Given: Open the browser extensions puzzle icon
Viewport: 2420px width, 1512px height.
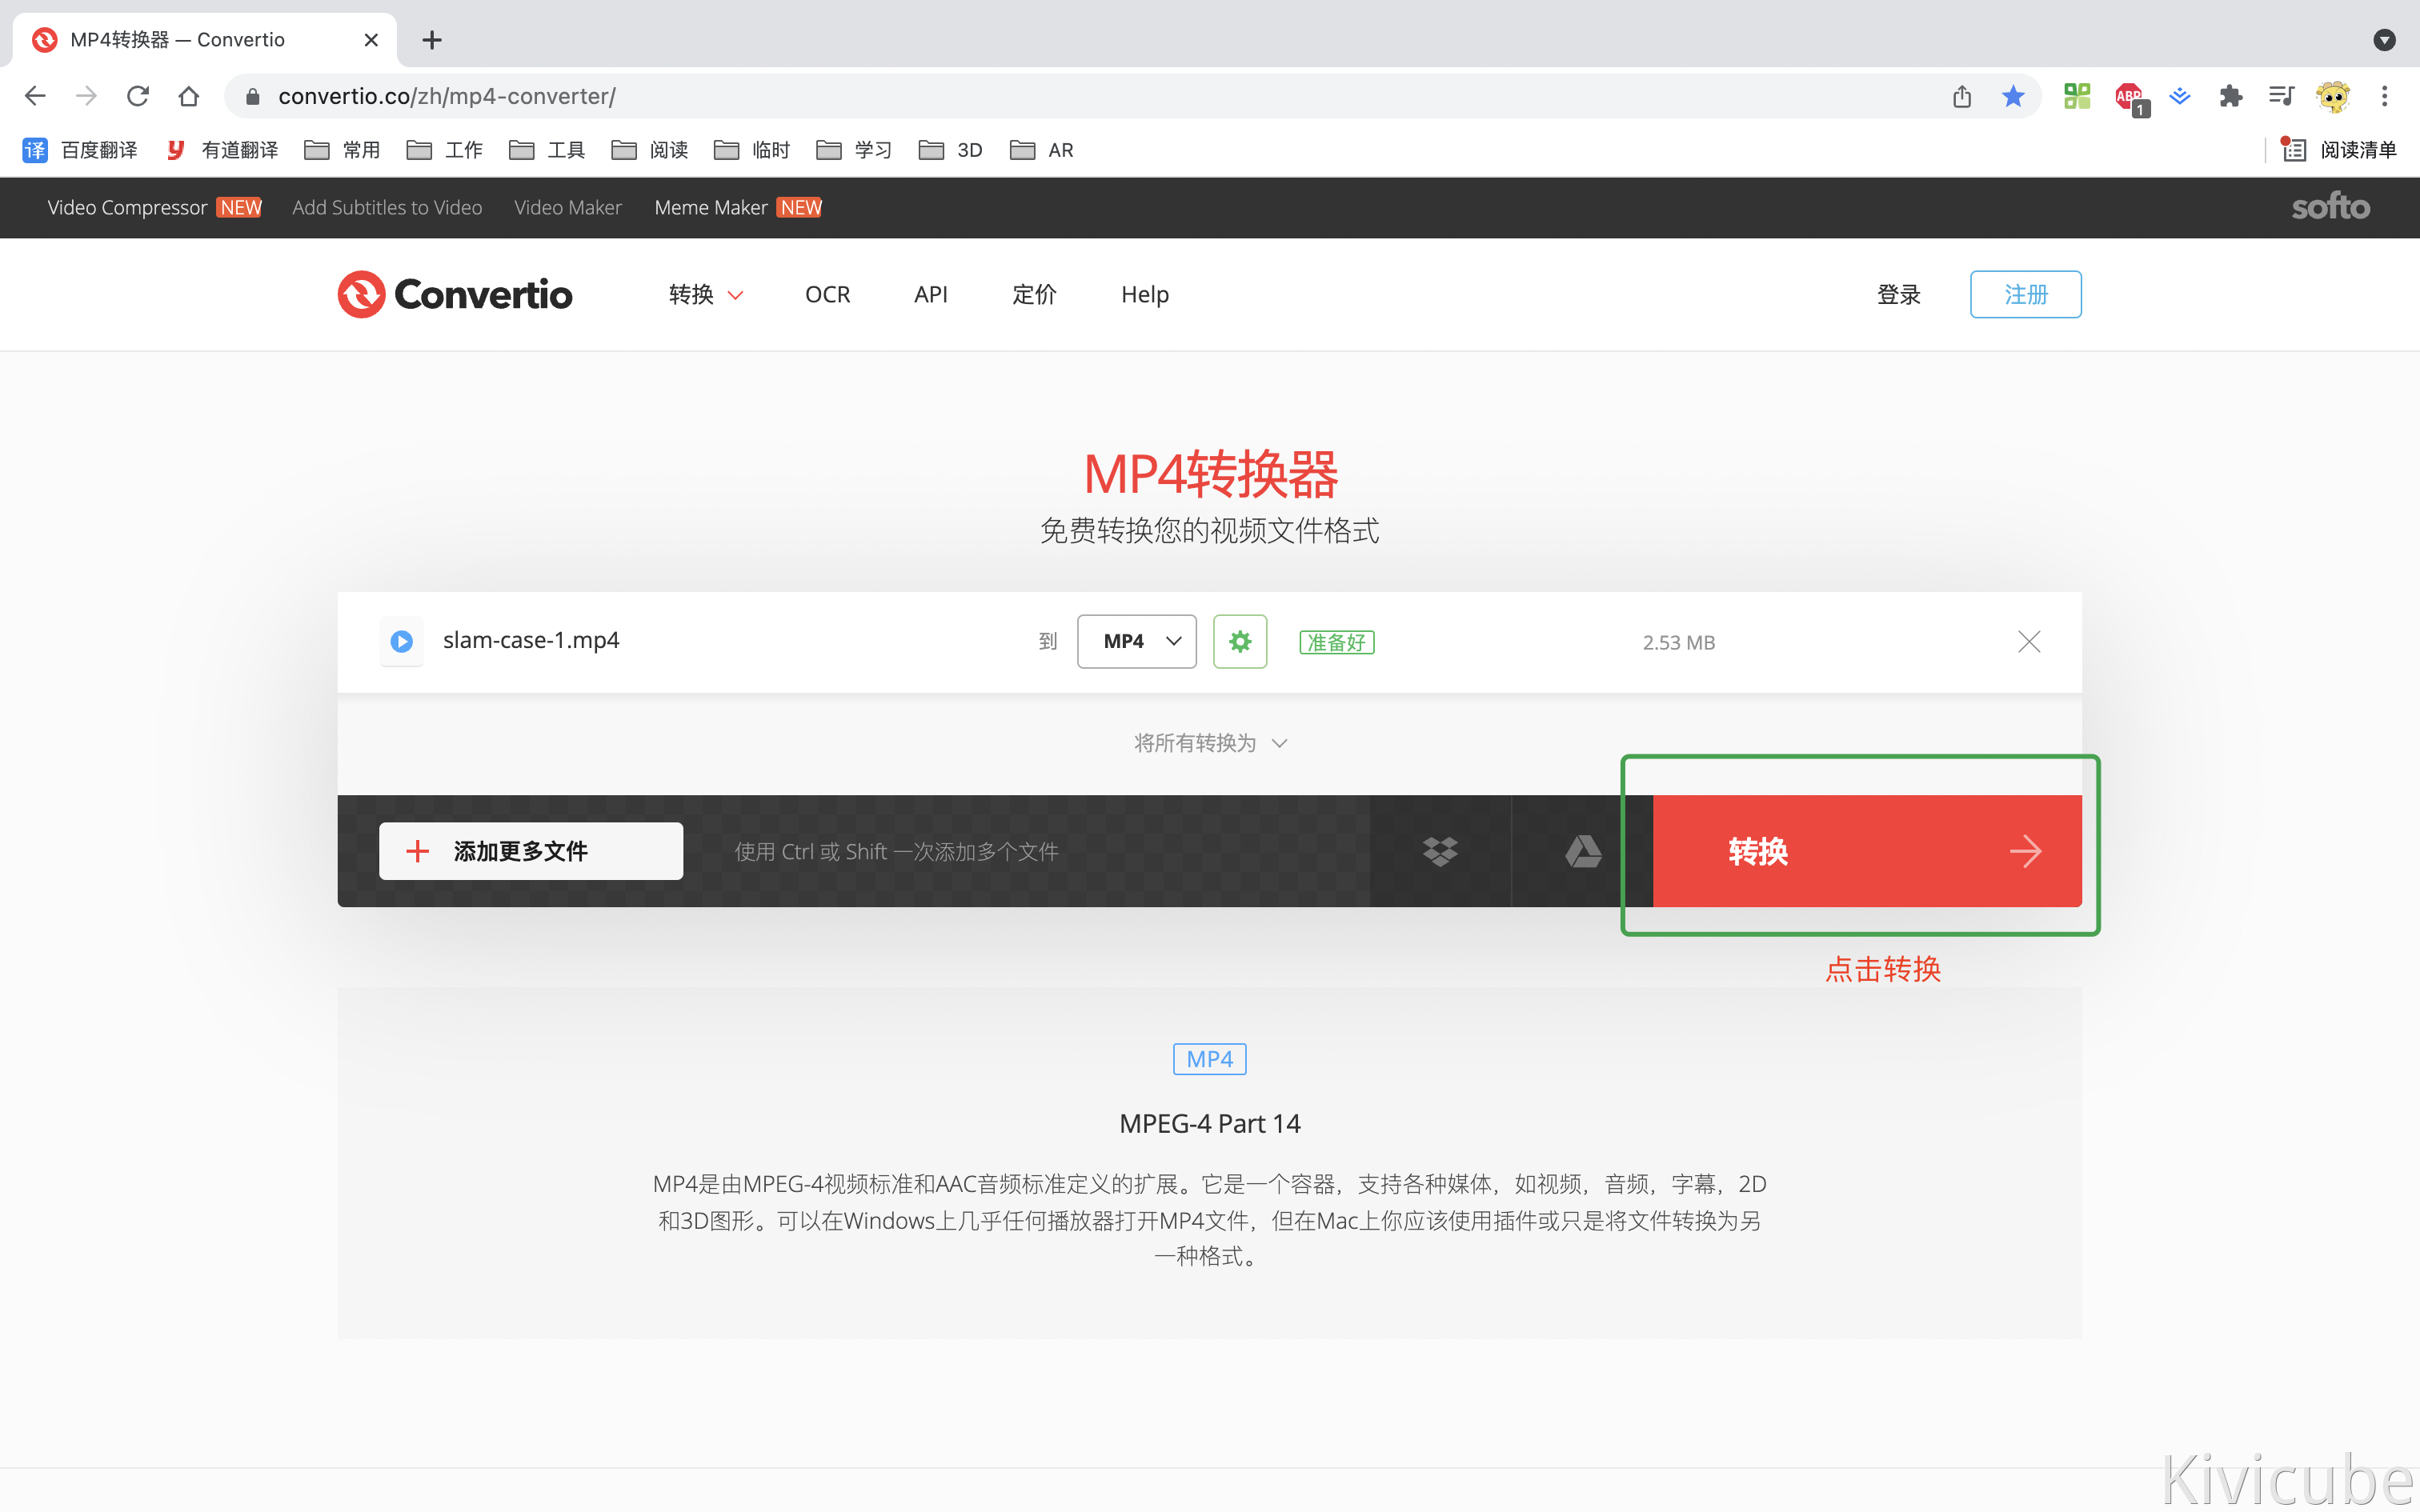Looking at the screenshot, I should [2230, 96].
